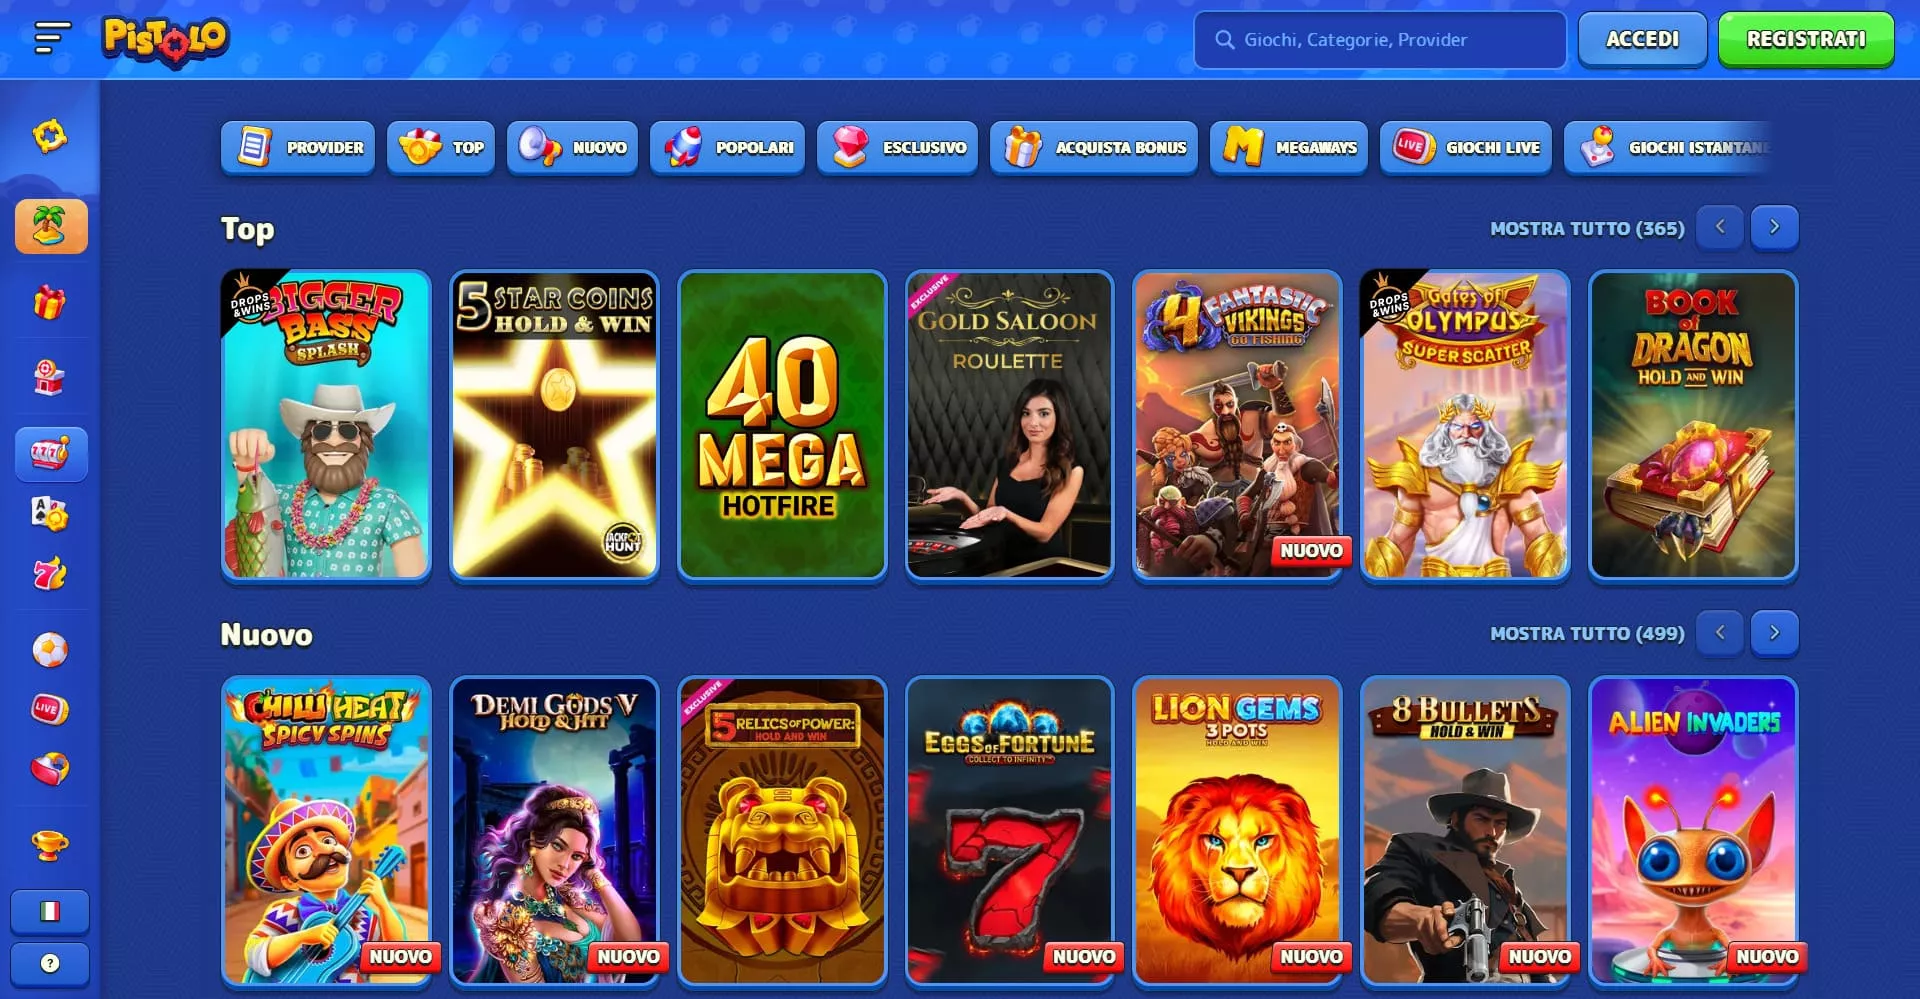This screenshot has height=999, width=1920.
Task: Select the Acquista Bonus category tab
Action: 1094,147
